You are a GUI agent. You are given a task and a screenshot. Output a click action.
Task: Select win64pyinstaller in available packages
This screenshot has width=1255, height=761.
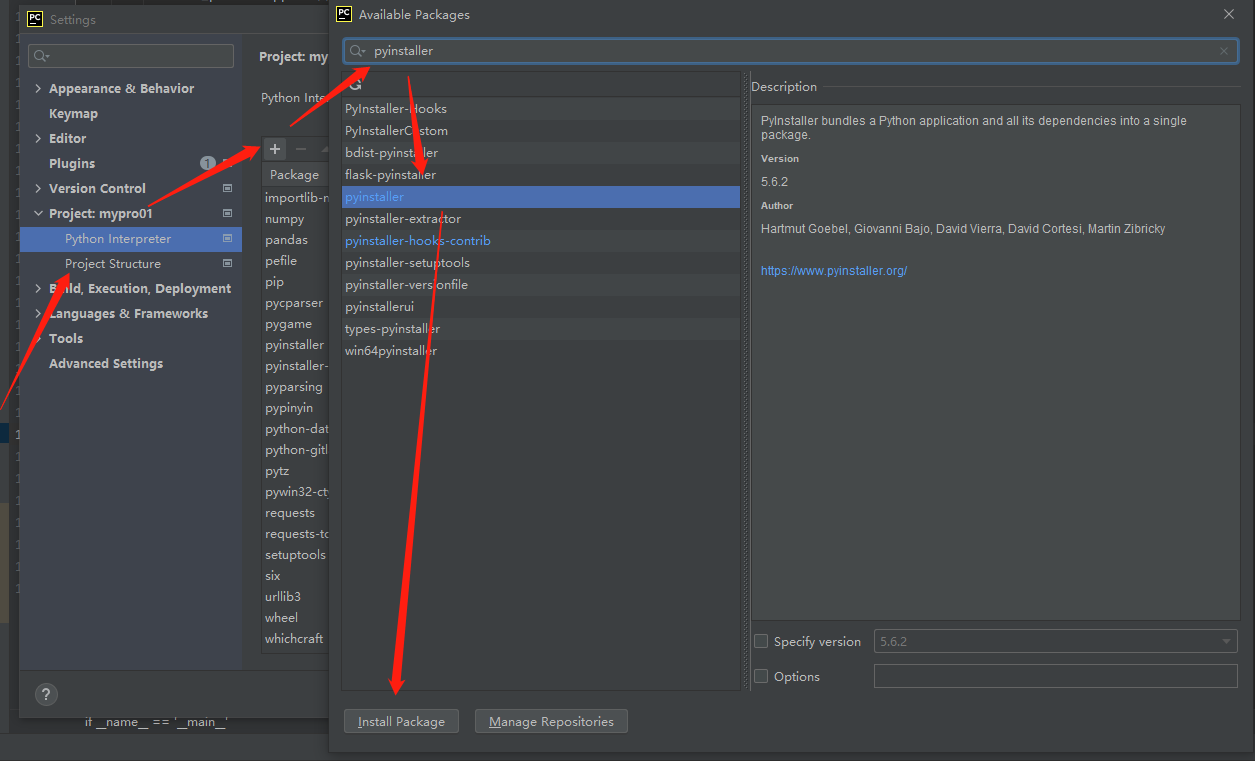(541, 351)
